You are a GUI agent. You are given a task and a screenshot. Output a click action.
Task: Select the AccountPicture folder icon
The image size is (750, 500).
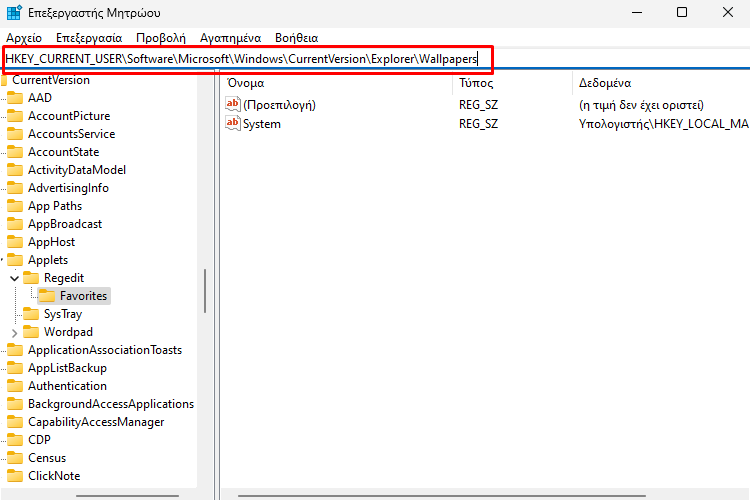click(x=15, y=116)
